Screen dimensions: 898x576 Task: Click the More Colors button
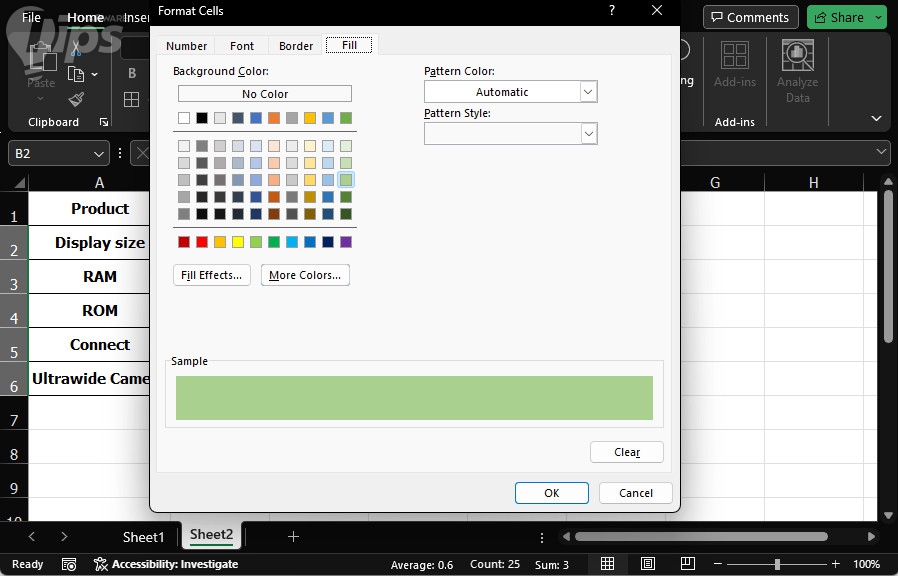point(305,275)
